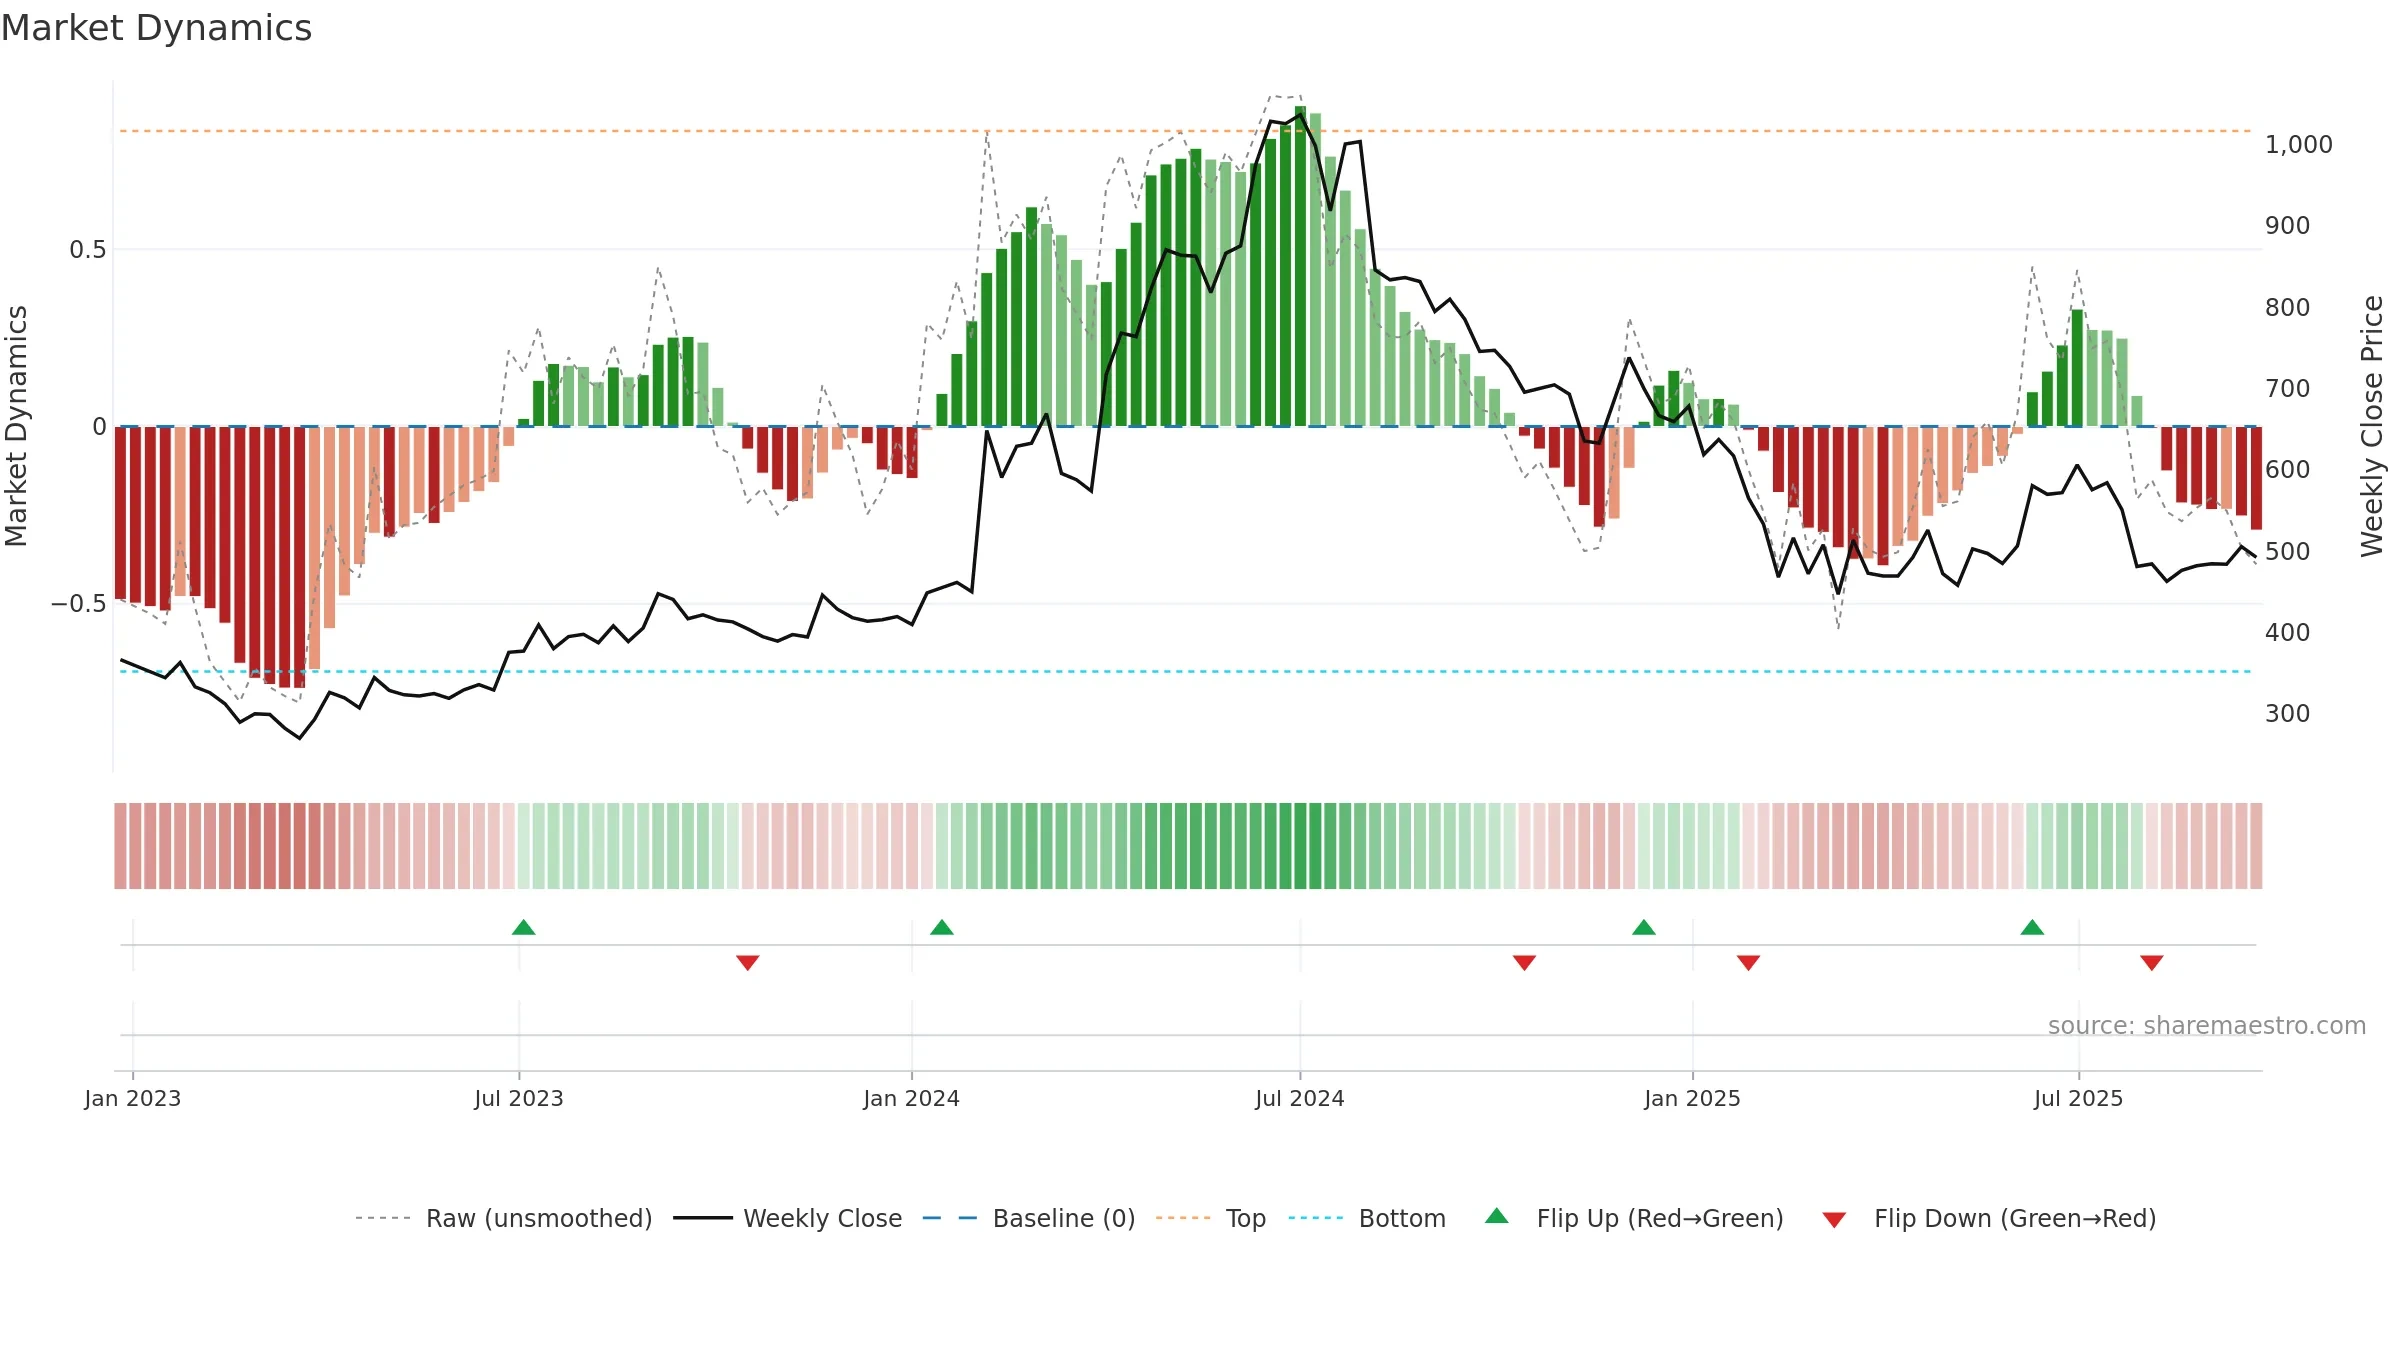This screenshot has height=1350, width=2400.
Task: Click the Jul 2025 x-axis label
Action: [2079, 1098]
